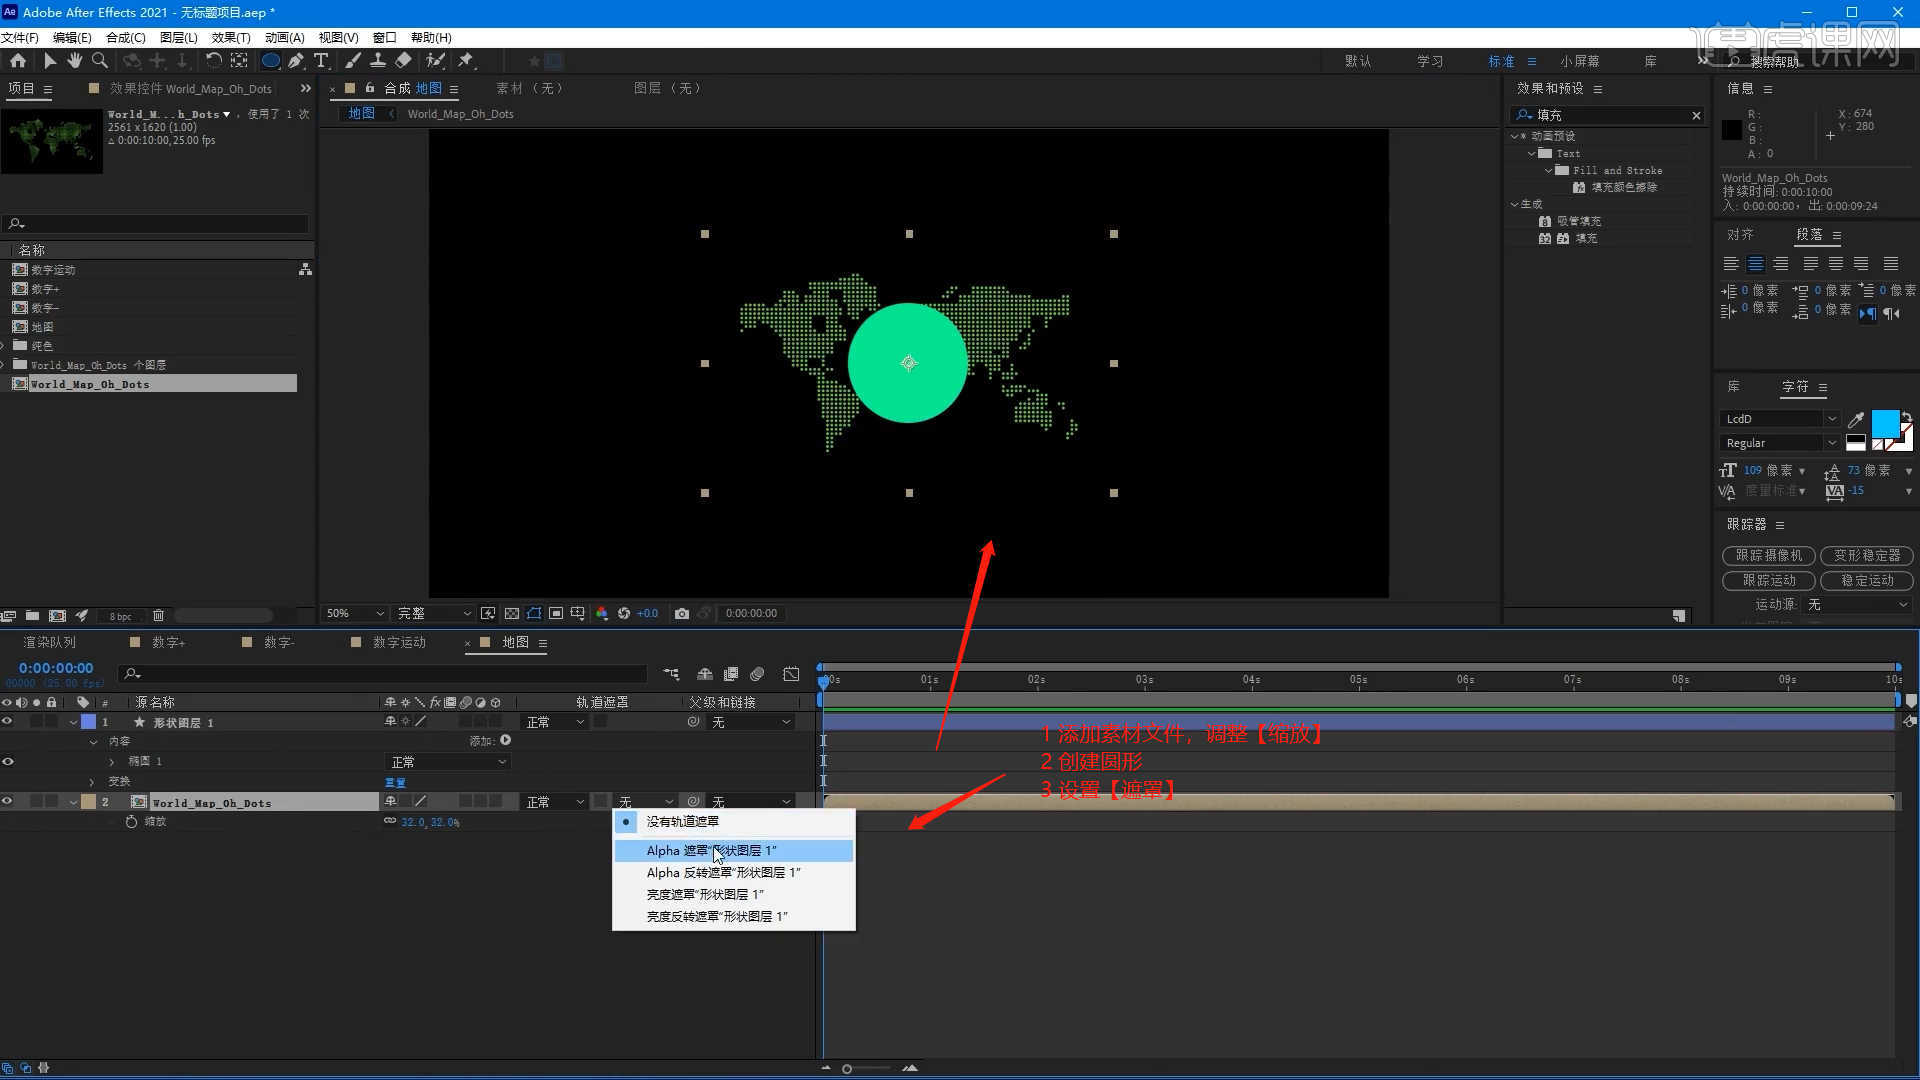Viewport: 1920px width, 1080px height.
Task: Toggle visibility of 椭圆 1 shape
Action: click(x=8, y=762)
